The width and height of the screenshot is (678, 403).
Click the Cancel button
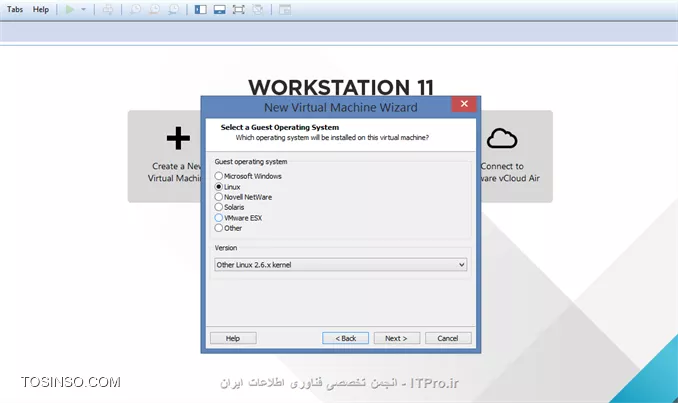point(448,338)
